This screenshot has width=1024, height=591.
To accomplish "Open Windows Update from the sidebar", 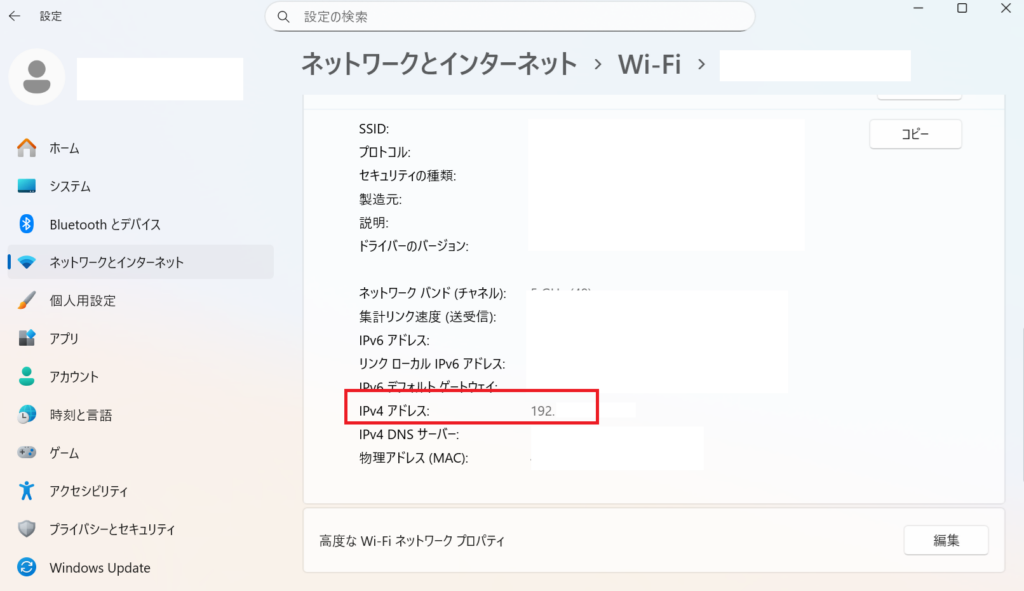I will pyautogui.click(x=99, y=568).
